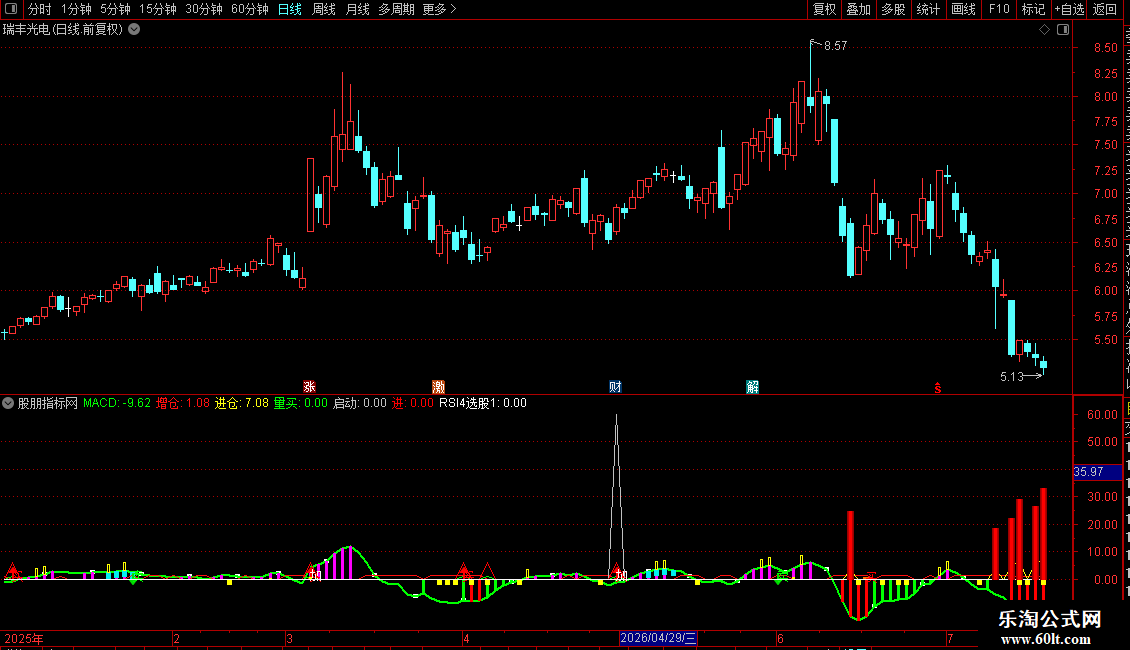
Task: Click the red S marker on chart
Action: tap(938, 388)
